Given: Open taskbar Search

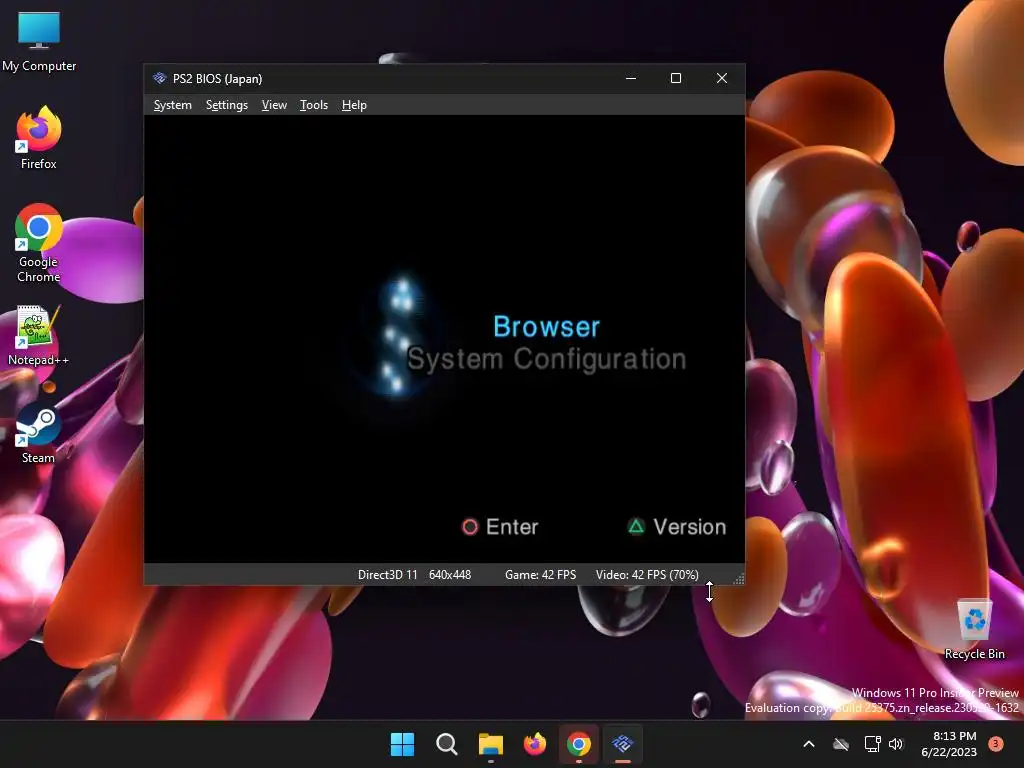Looking at the screenshot, I should click(447, 744).
